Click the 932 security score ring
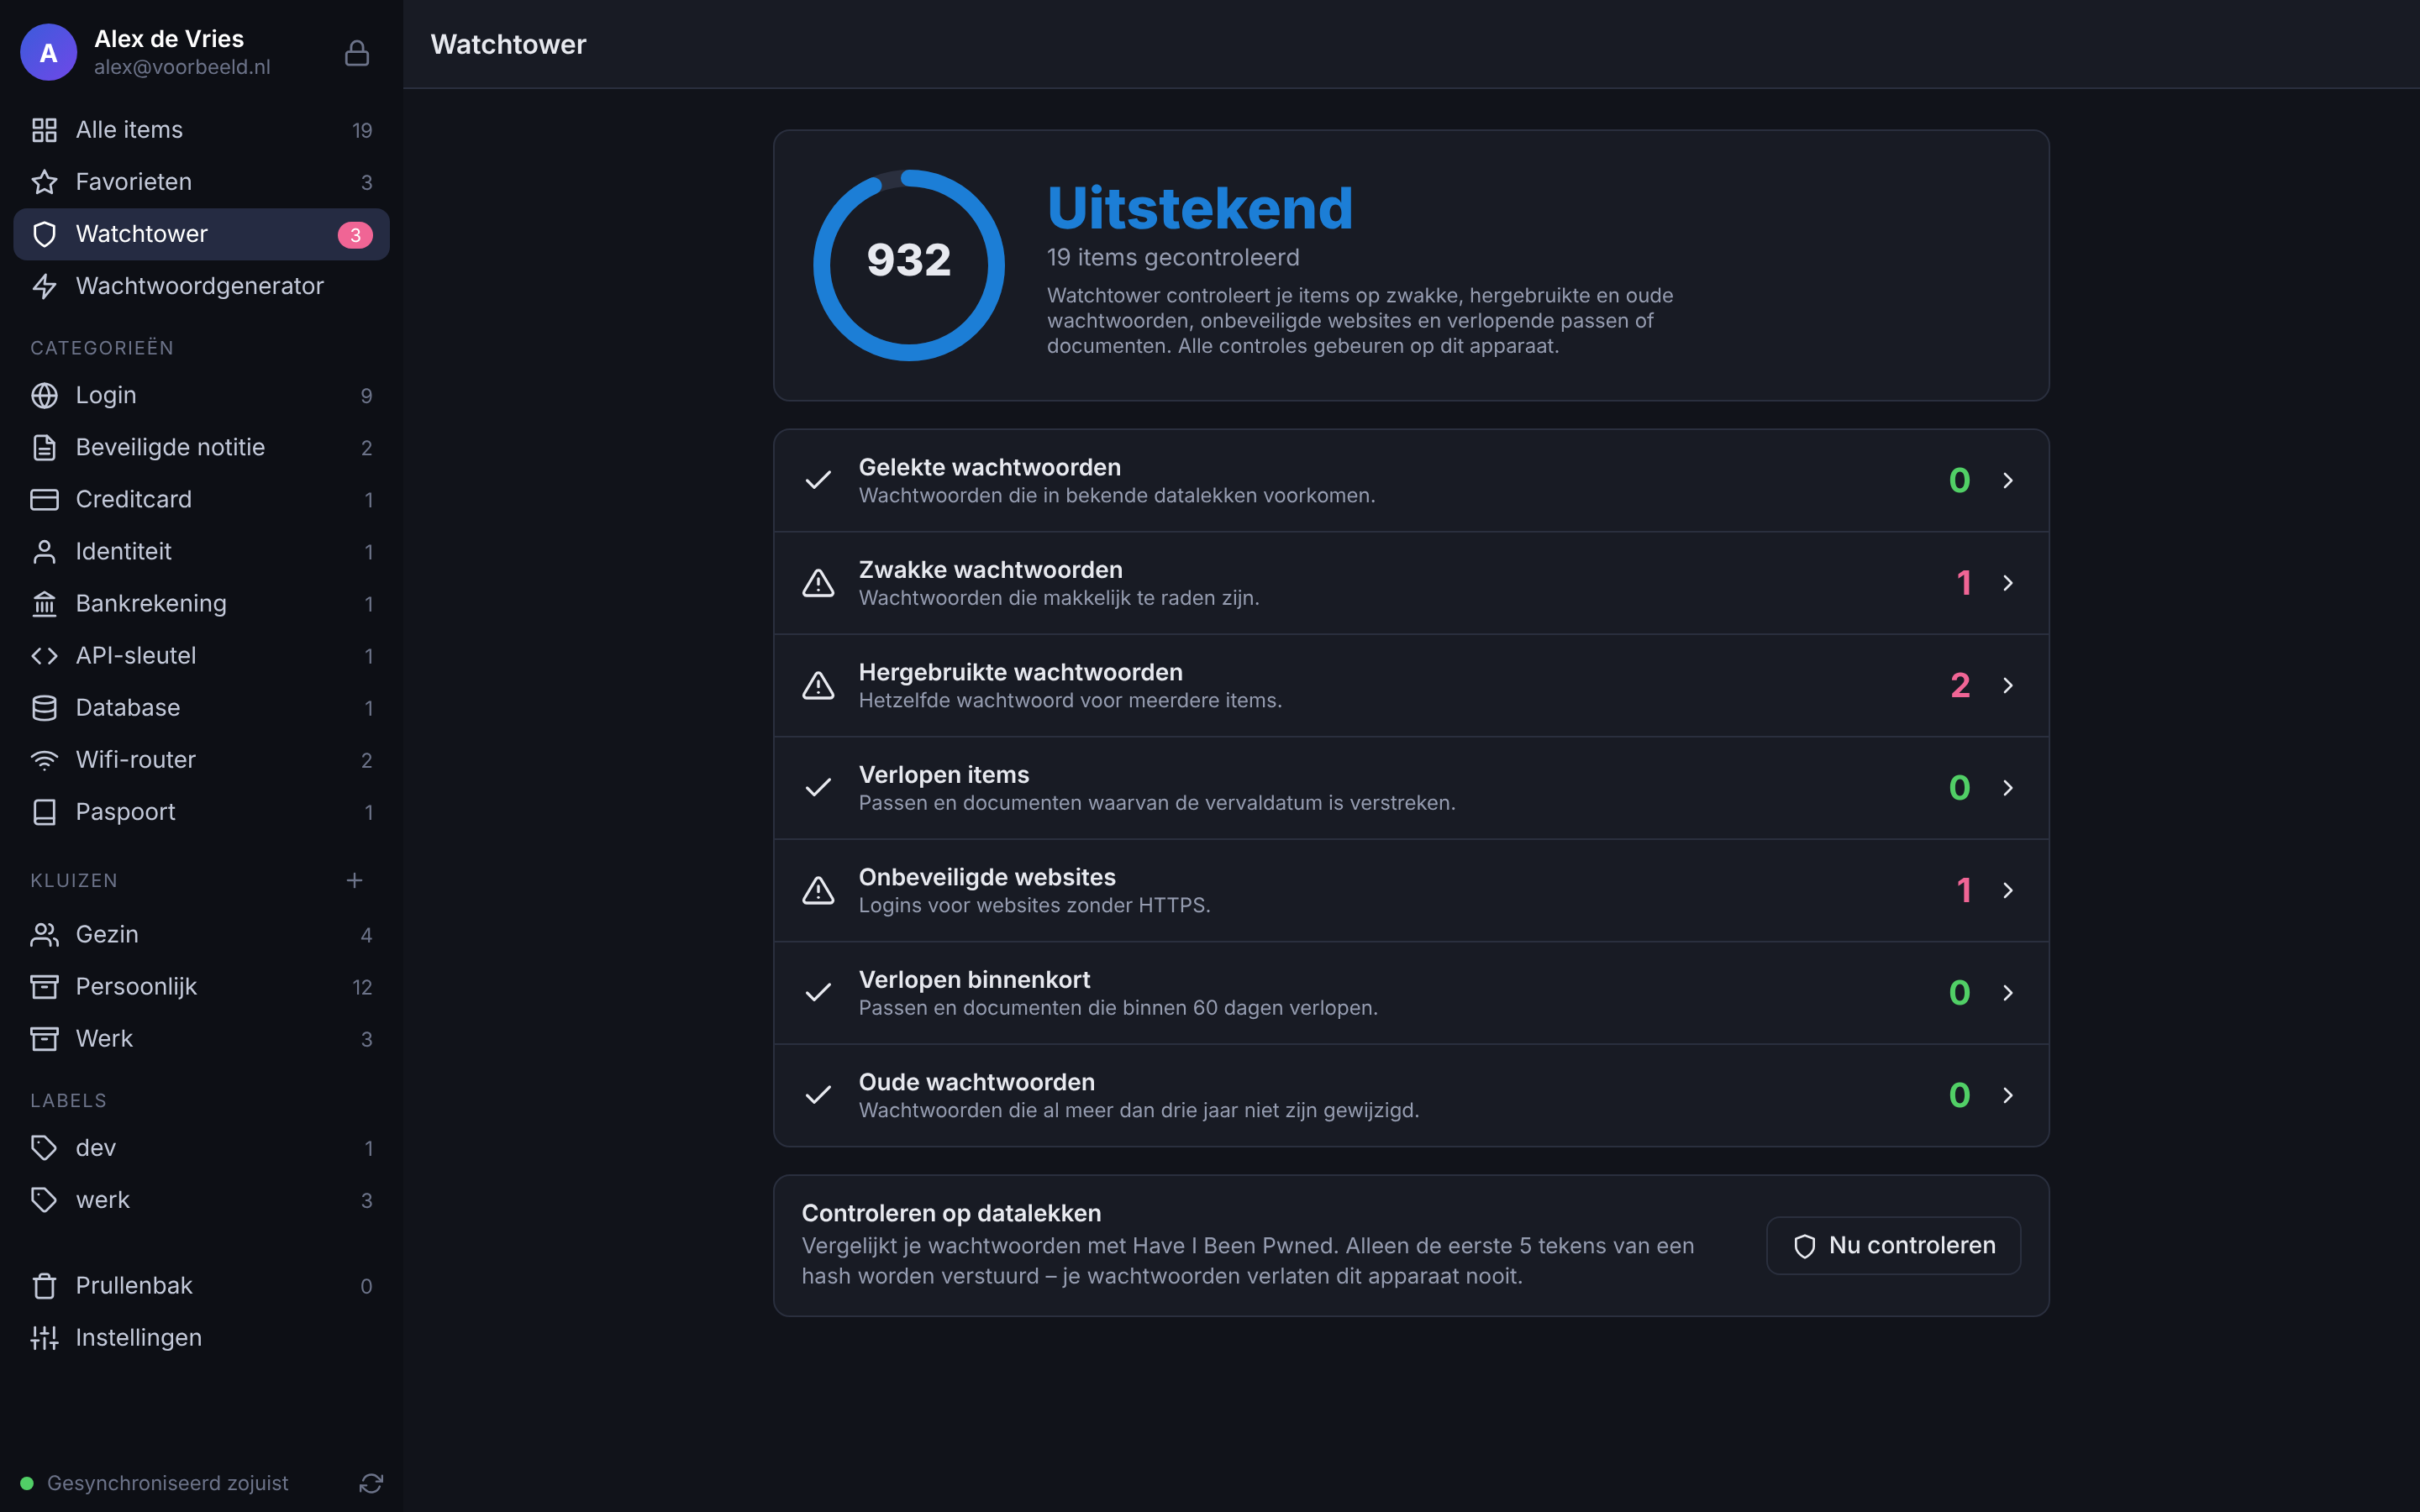The height and width of the screenshot is (1512, 2420). pyautogui.click(x=909, y=265)
